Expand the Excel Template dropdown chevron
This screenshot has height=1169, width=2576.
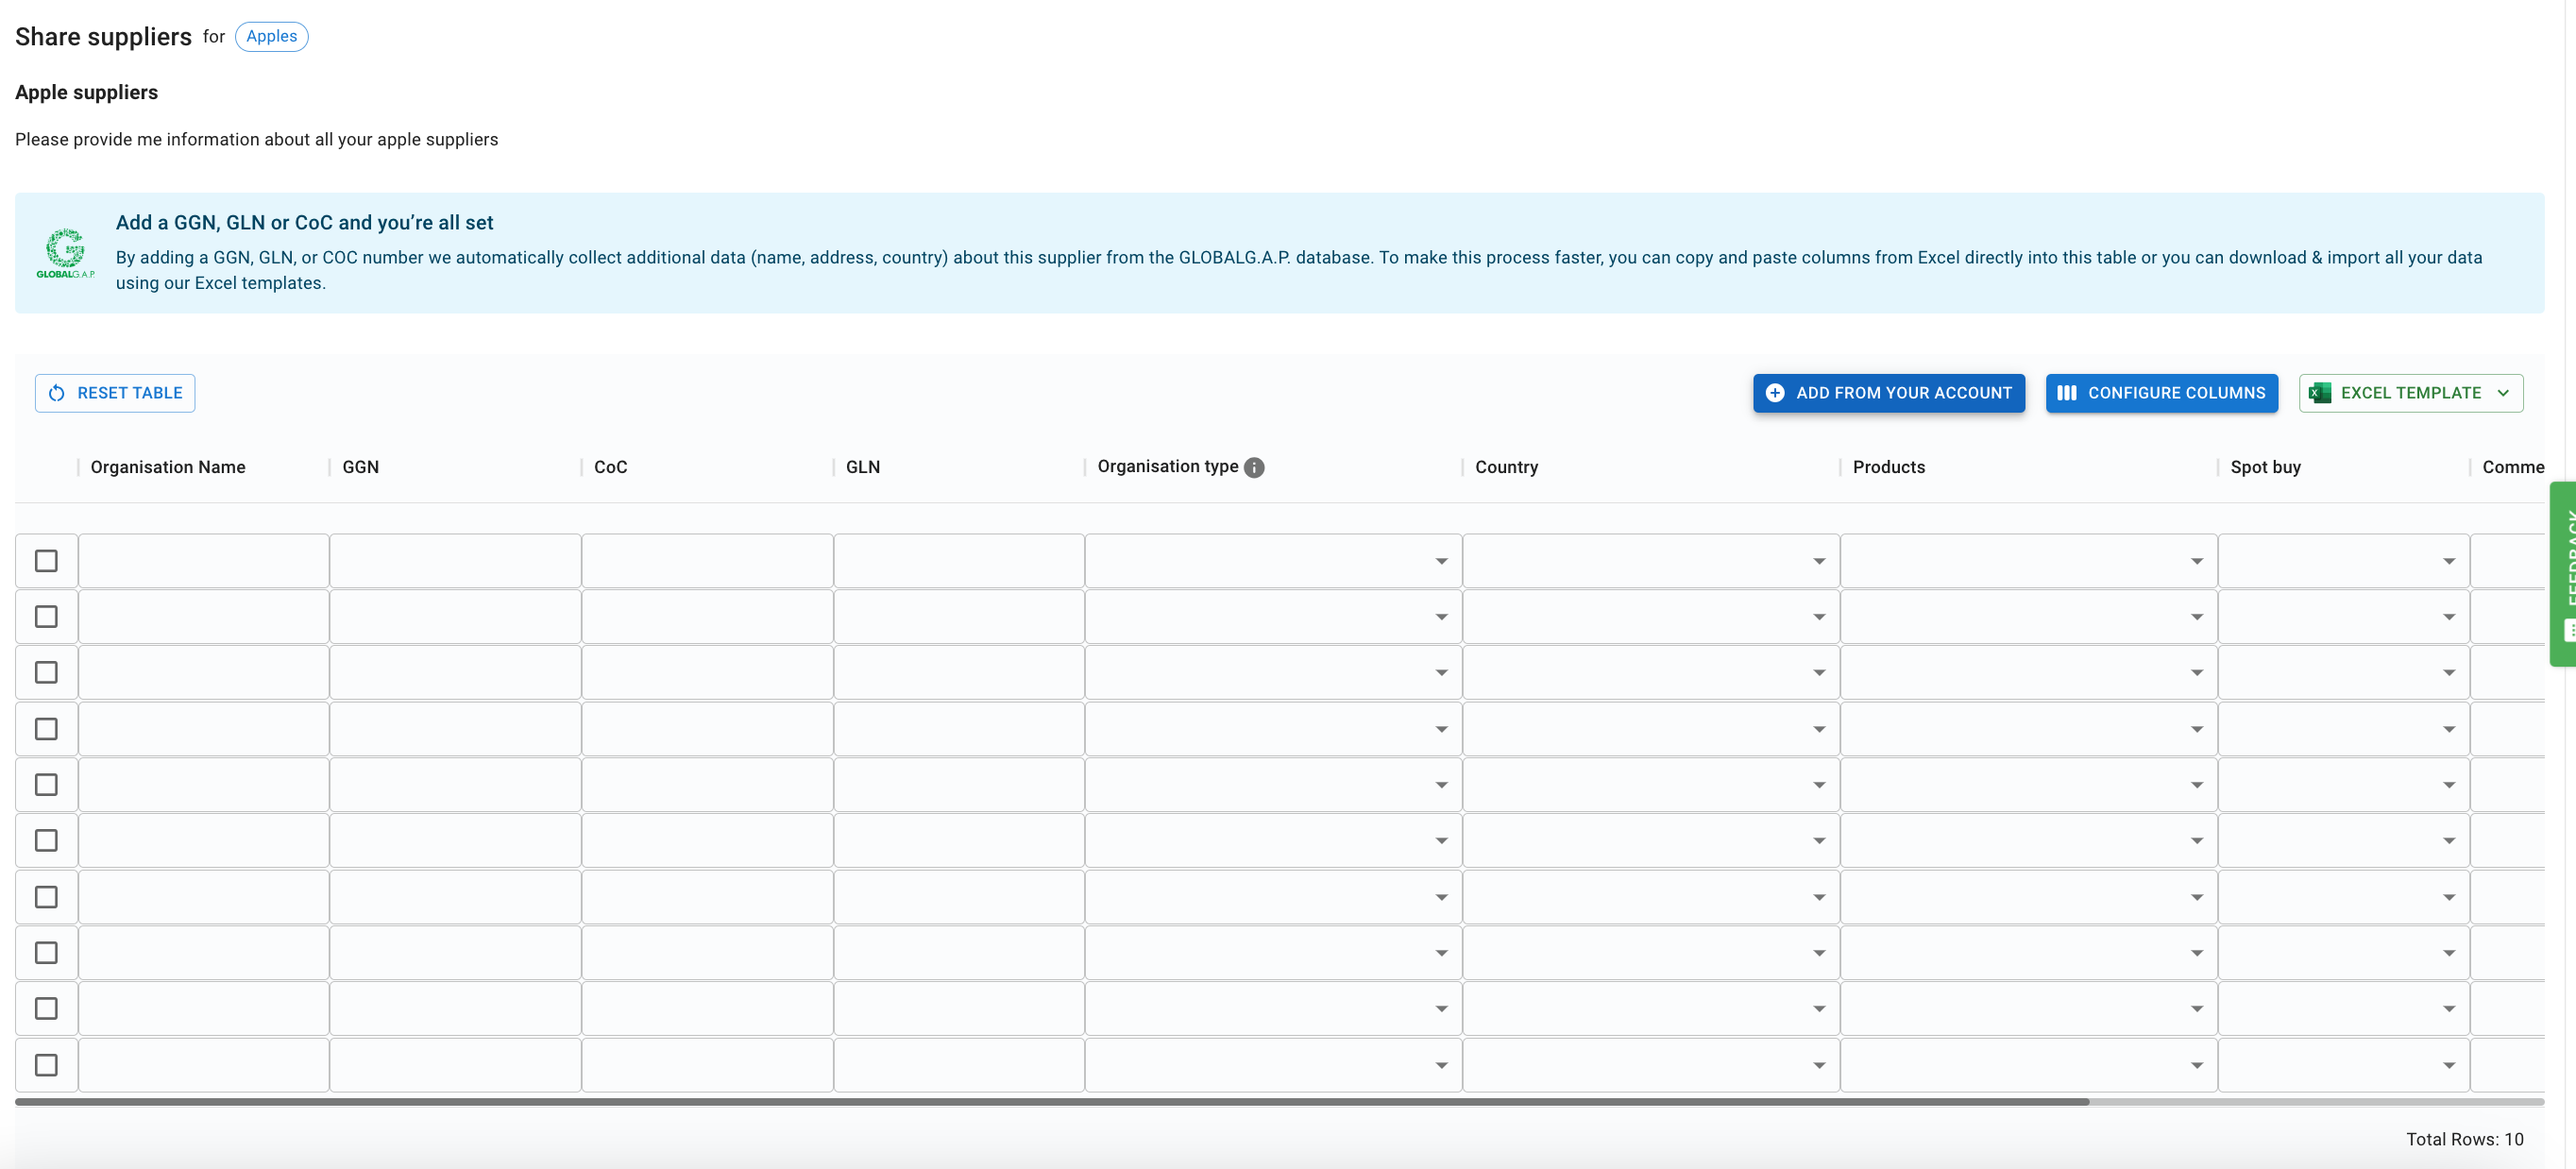pos(2503,393)
